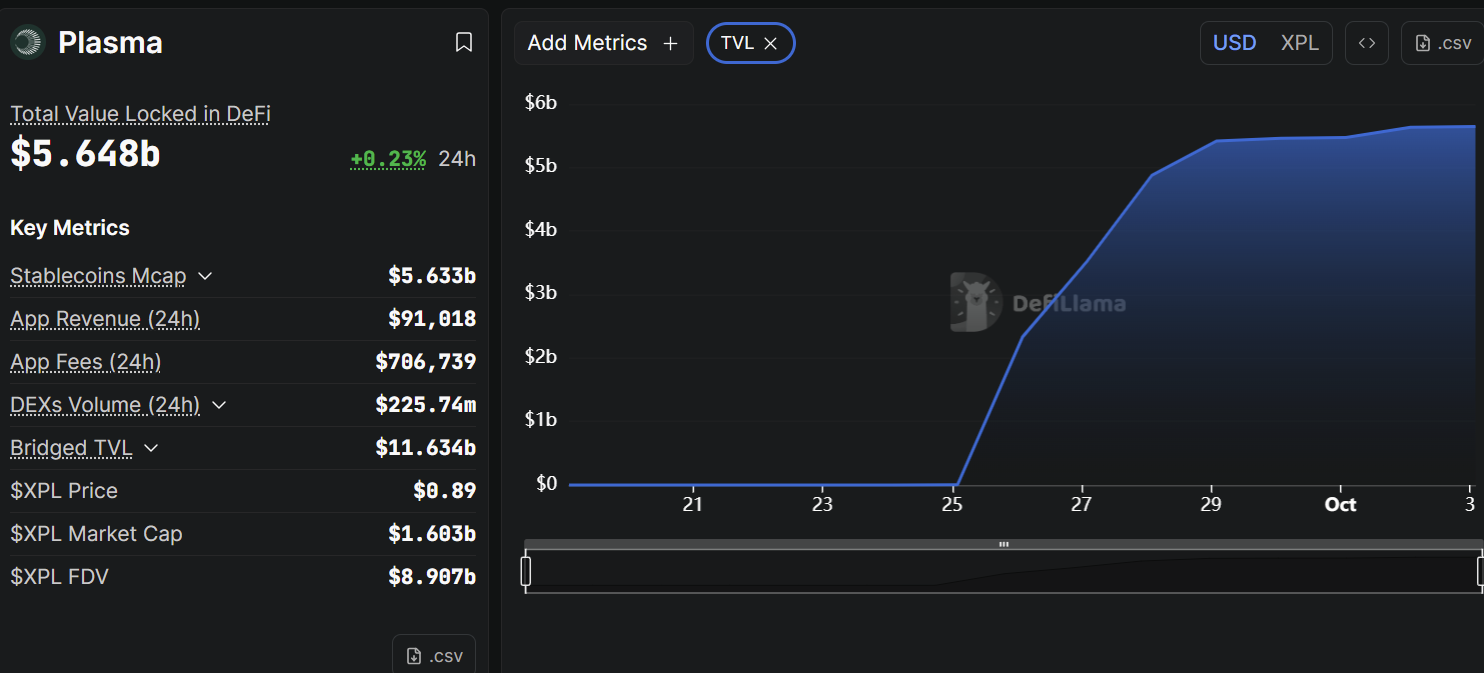The image size is (1484, 673).
Task: Open the embed chart code icon
Action: (1366, 43)
